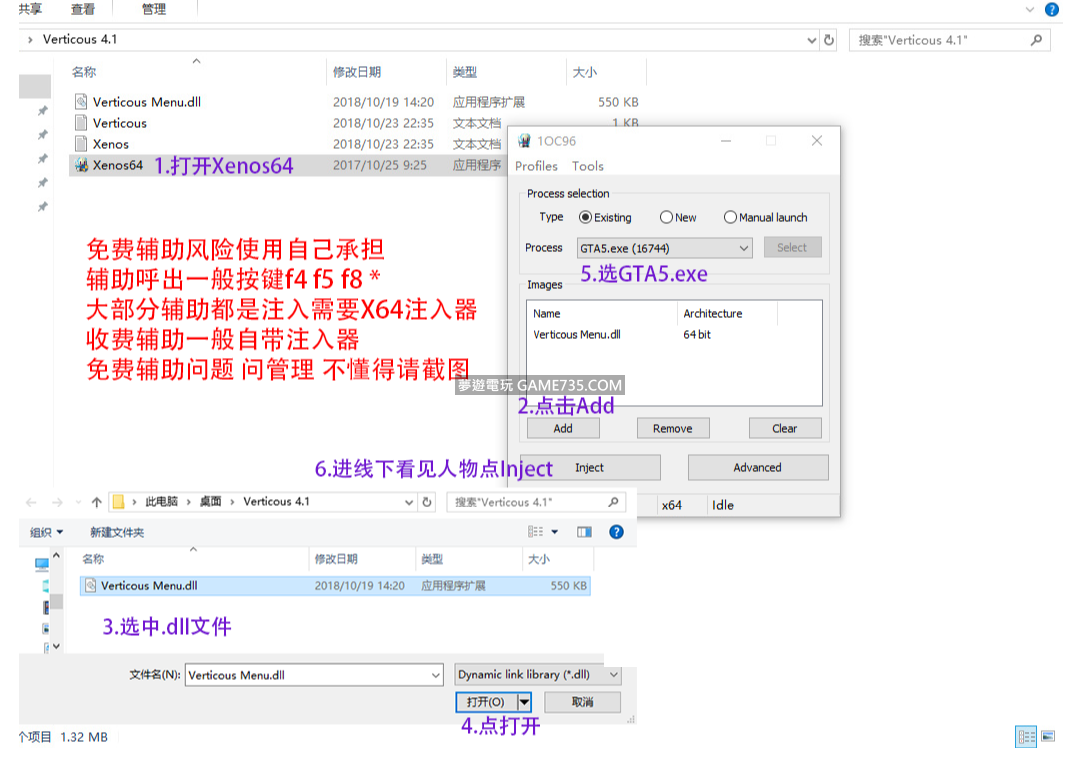The width and height of the screenshot is (1081, 771).
Task: Open the view options dropdown arrow
Action: click(x=555, y=532)
